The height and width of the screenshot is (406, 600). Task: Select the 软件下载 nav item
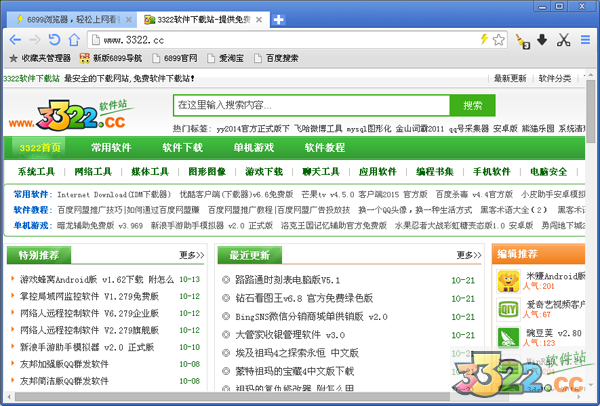tap(183, 148)
